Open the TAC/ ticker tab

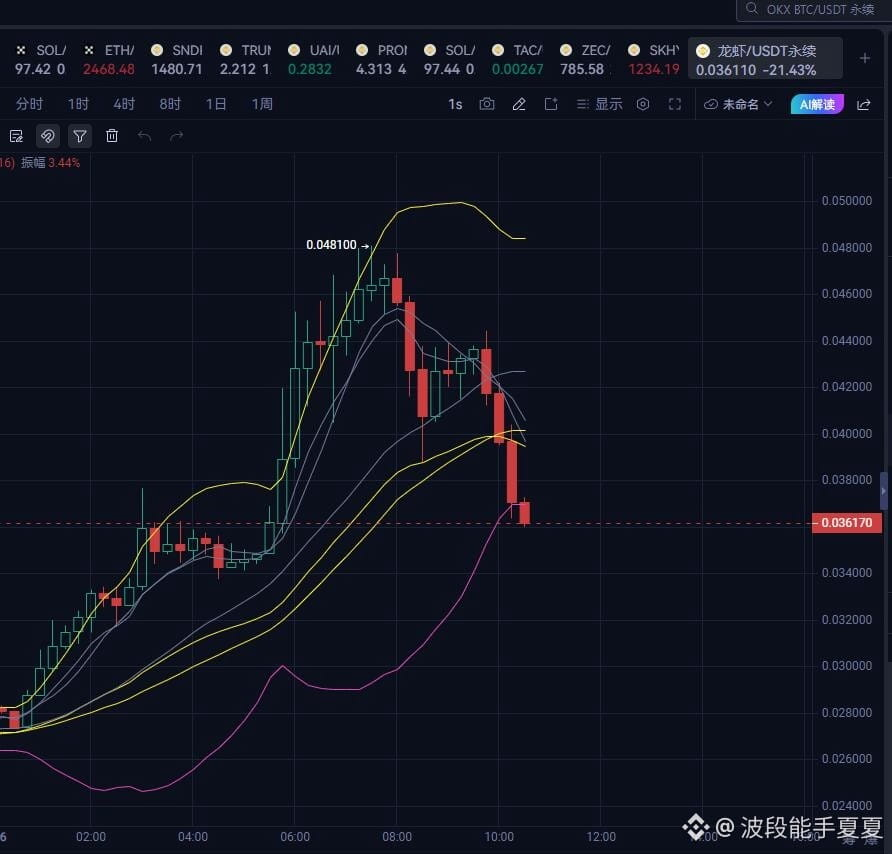(518, 60)
